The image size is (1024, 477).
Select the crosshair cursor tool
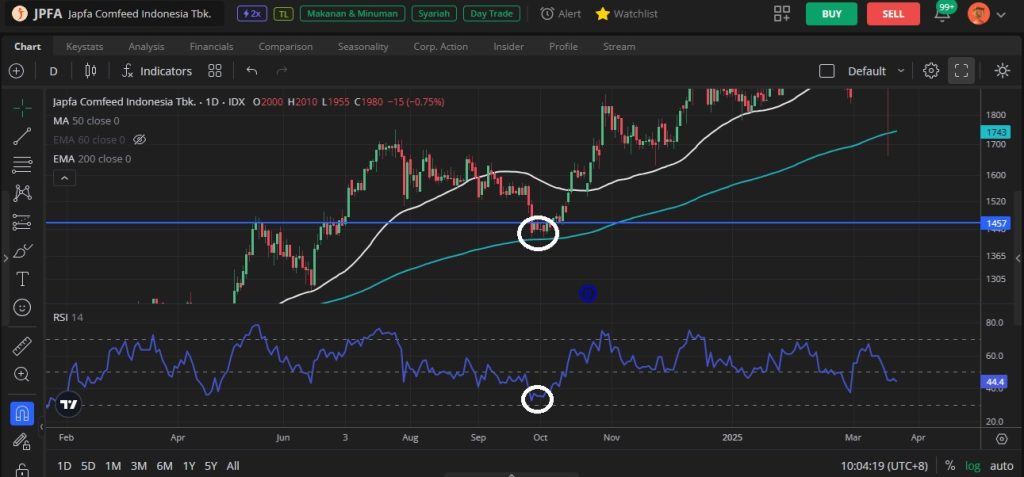coord(22,108)
